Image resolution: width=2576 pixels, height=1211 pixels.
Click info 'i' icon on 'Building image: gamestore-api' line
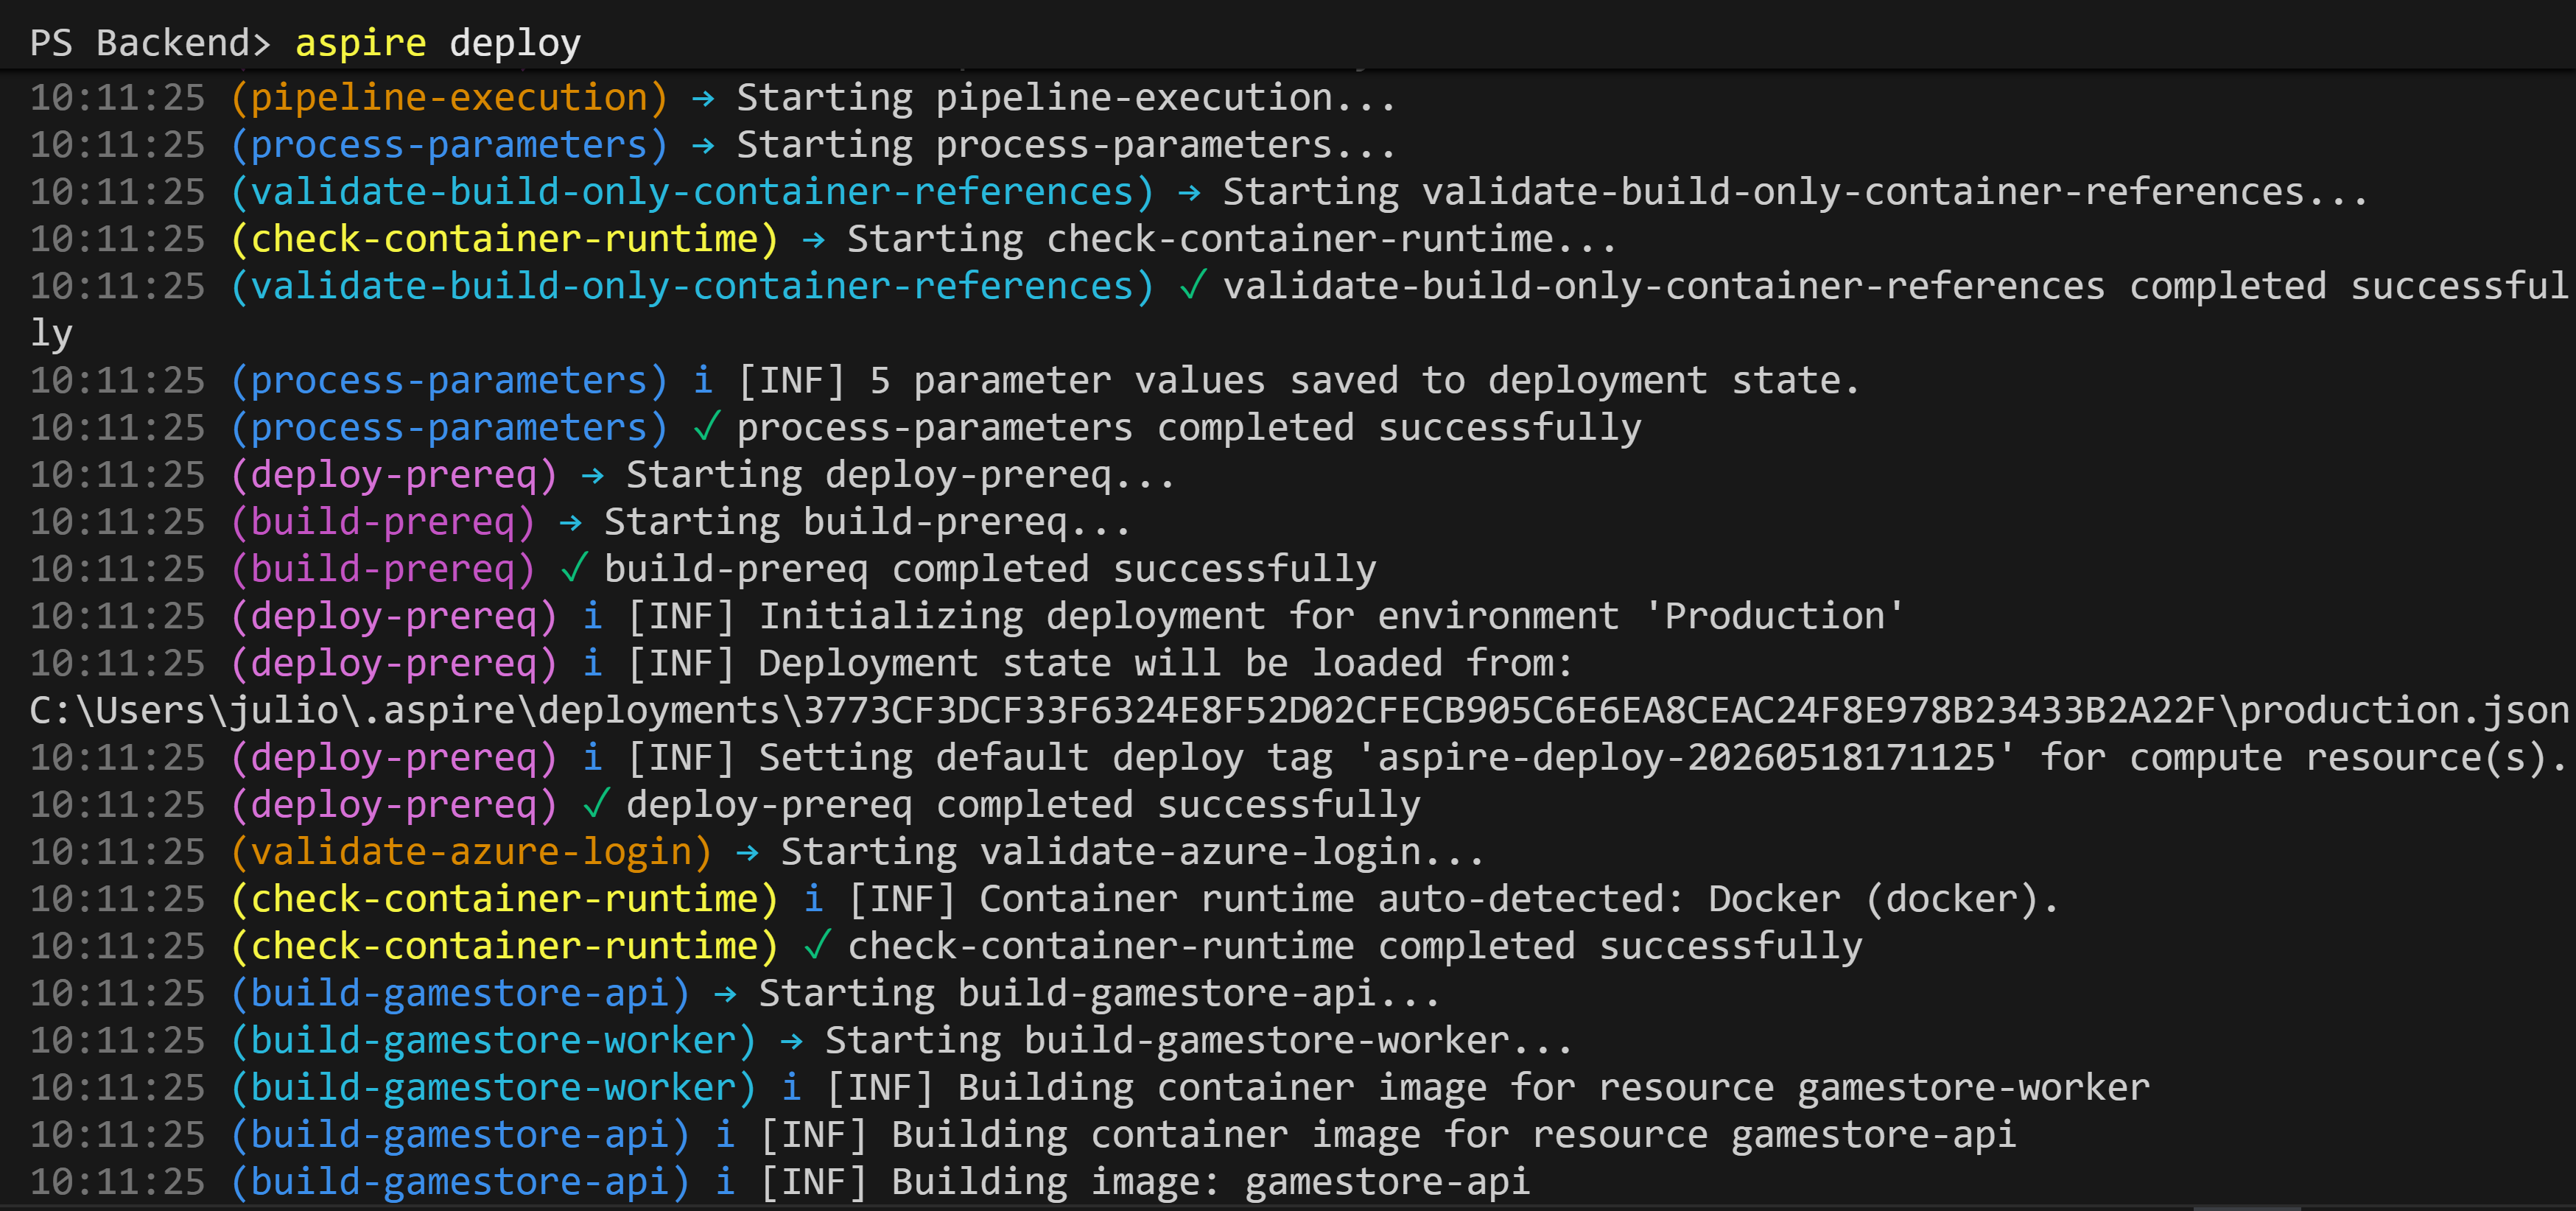pos(726,1181)
